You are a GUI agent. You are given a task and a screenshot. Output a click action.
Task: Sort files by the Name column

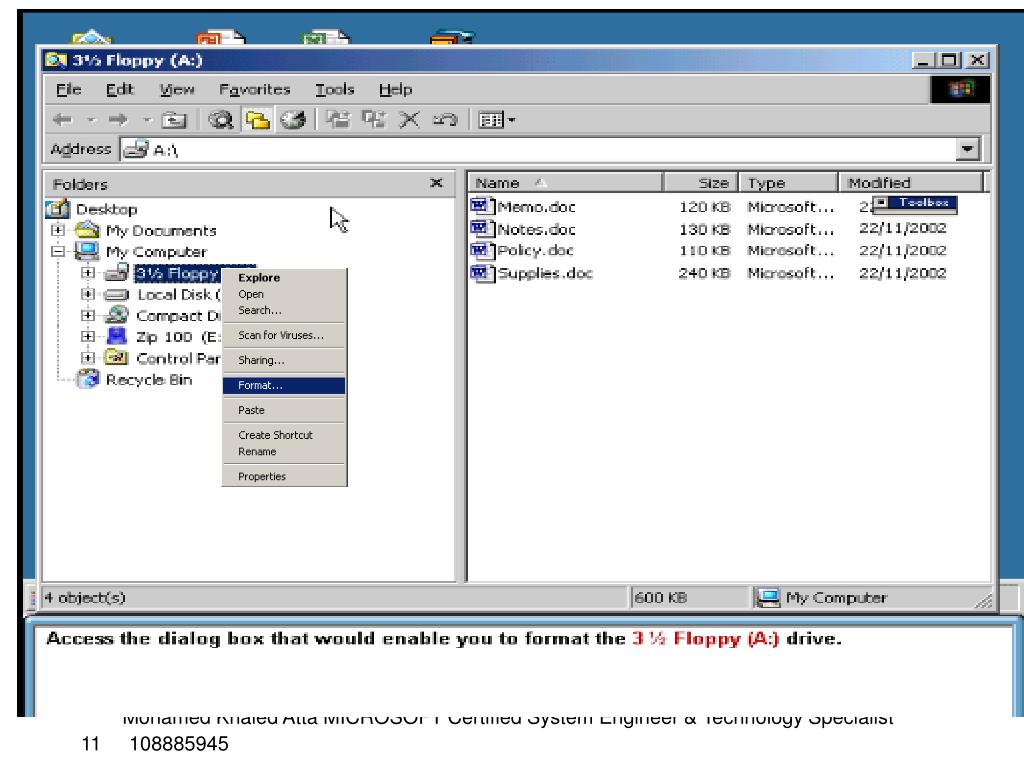click(566, 183)
